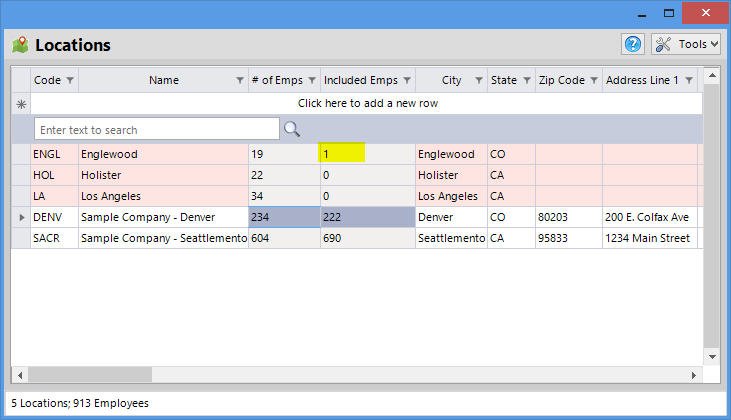Screen dimensions: 731x420
Task: Click the Locations map pin icon
Action: click(x=20, y=45)
